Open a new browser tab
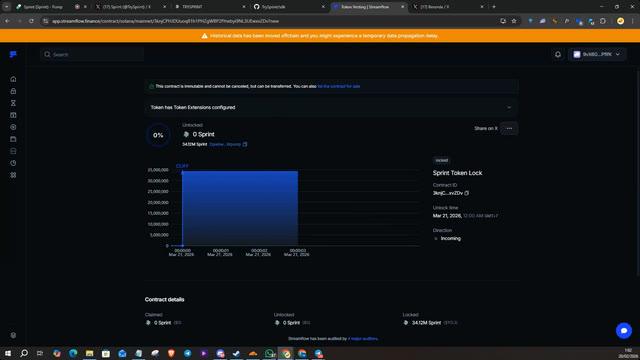 (x=493, y=7)
